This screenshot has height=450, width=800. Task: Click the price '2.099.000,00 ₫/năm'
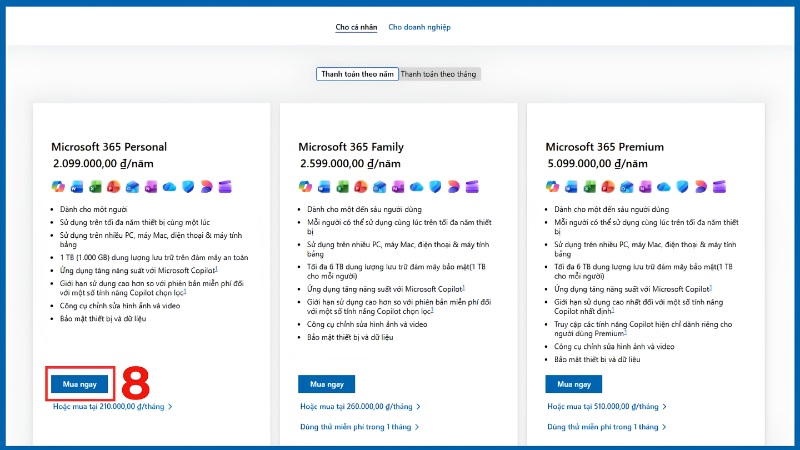click(x=103, y=164)
